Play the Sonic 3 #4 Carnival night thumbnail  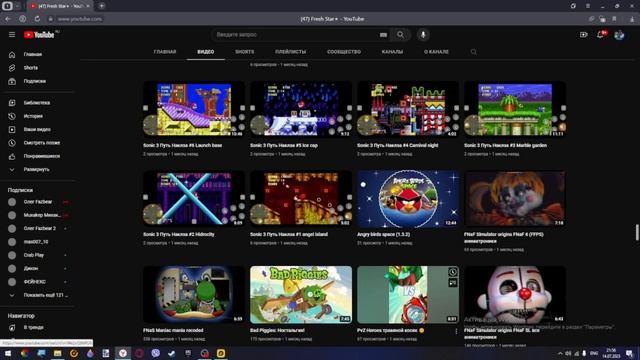click(408, 109)
